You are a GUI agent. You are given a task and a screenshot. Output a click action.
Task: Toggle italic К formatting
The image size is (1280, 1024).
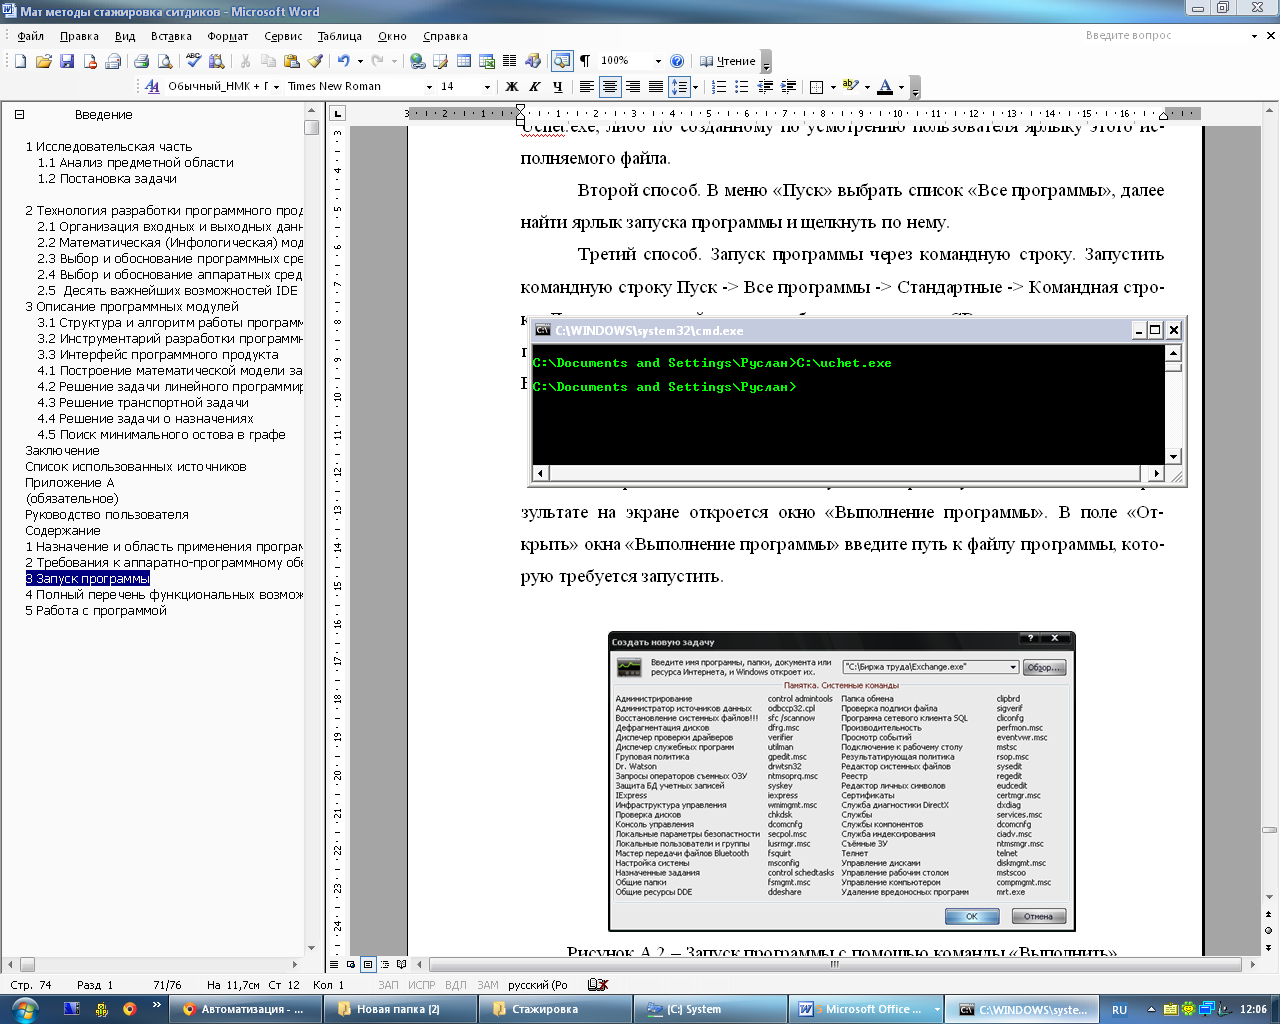coord(535,87)
